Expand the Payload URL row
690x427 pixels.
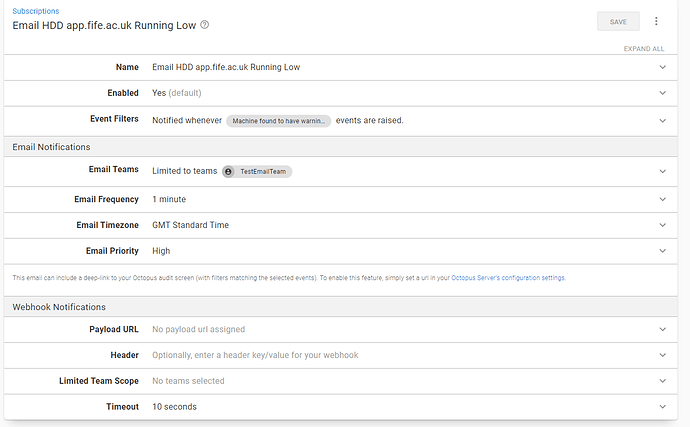(x=662, y=329)
